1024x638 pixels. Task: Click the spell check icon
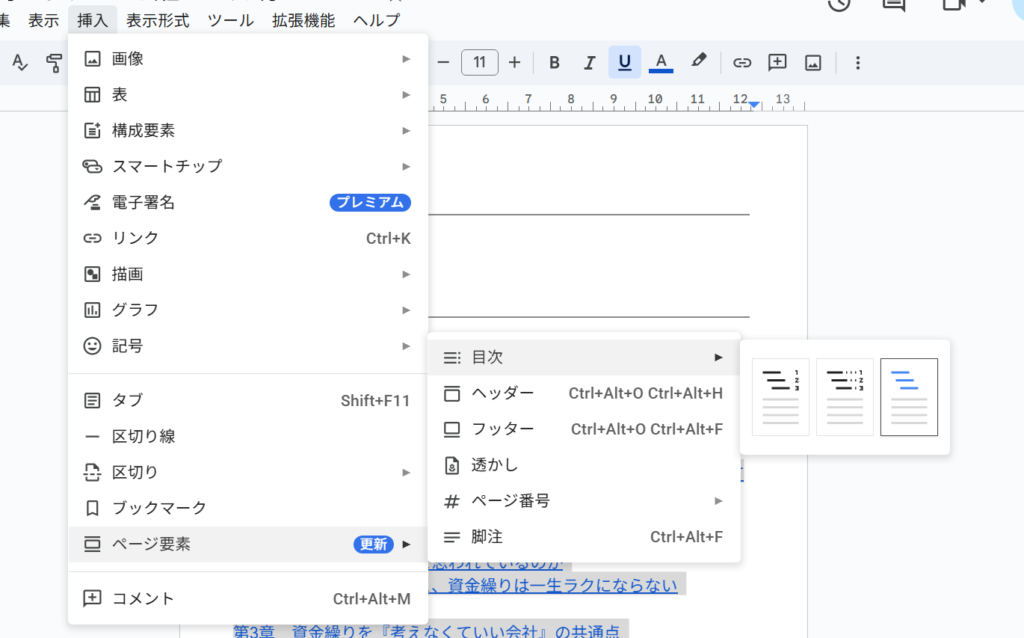click(x=20, y=62)
